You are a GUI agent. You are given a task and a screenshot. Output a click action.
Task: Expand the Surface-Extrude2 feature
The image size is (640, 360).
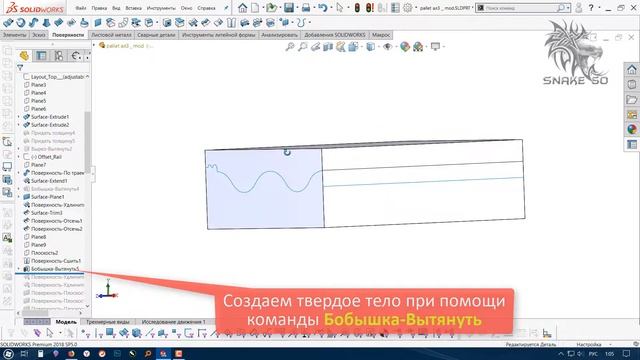[x=18, y=125]
